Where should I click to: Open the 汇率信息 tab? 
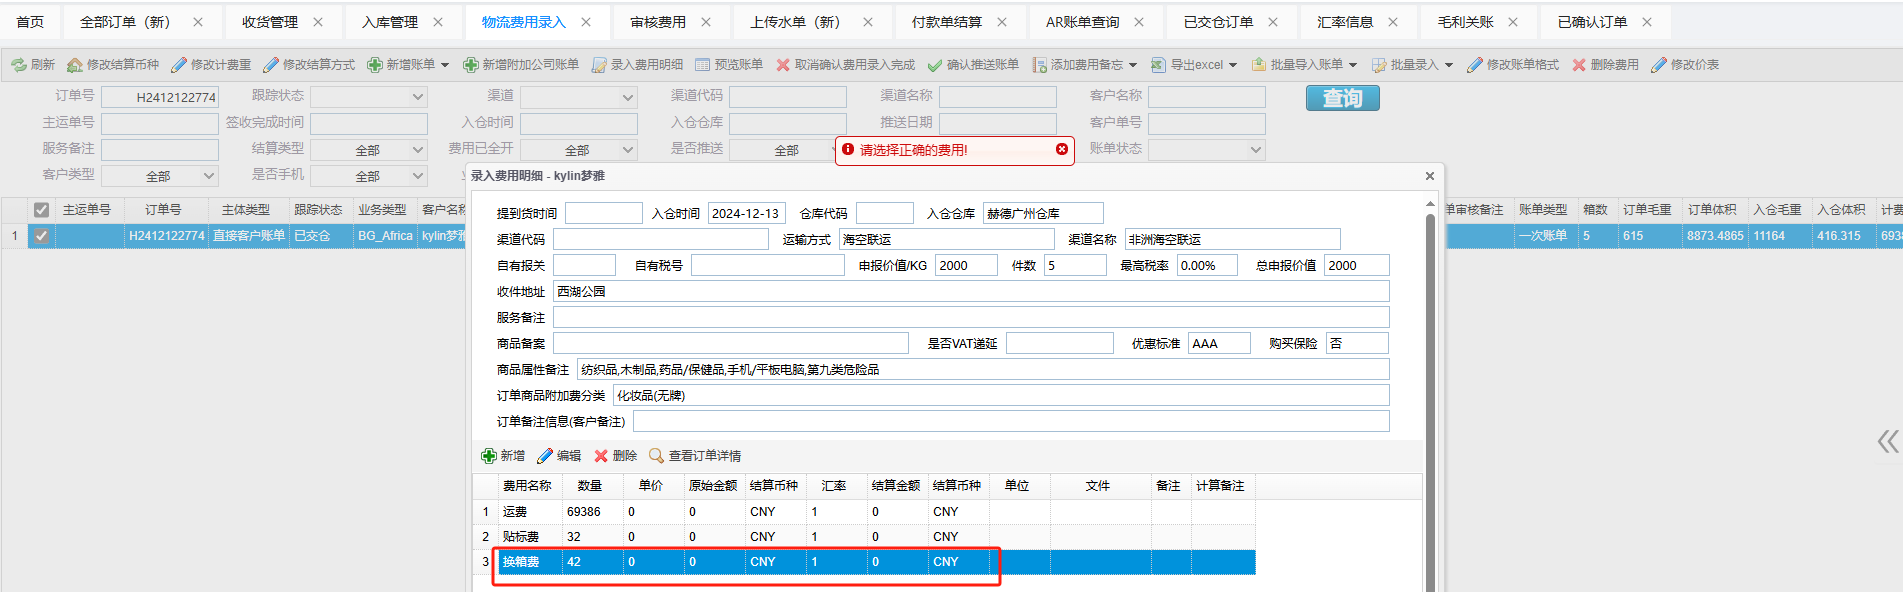coord(1344,22)
